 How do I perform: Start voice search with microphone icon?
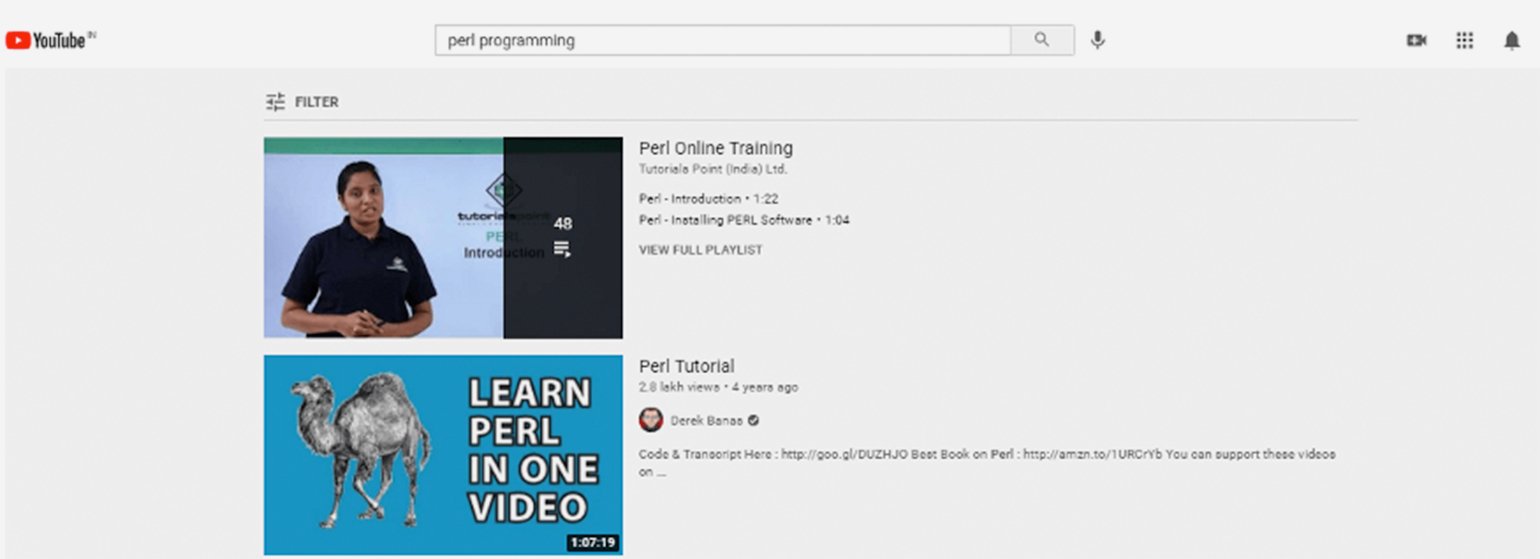1098,40
